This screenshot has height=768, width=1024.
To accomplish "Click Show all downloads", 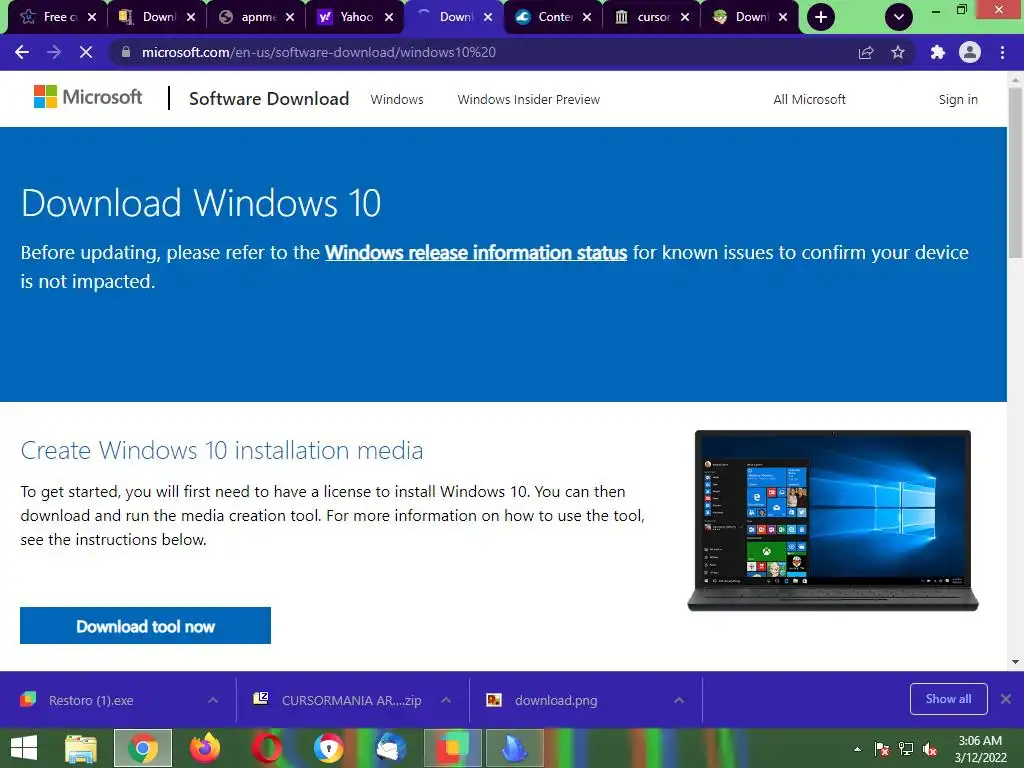I will [948, 699].
